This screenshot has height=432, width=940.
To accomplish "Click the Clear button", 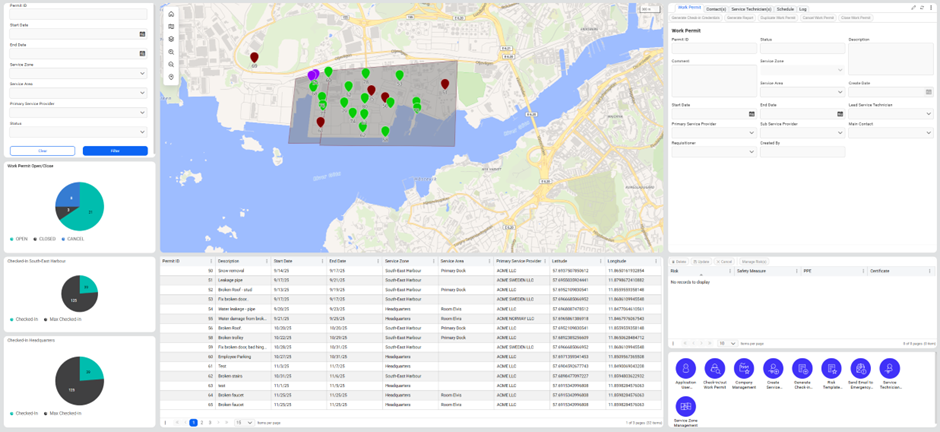I will click(x=42, y=151).
